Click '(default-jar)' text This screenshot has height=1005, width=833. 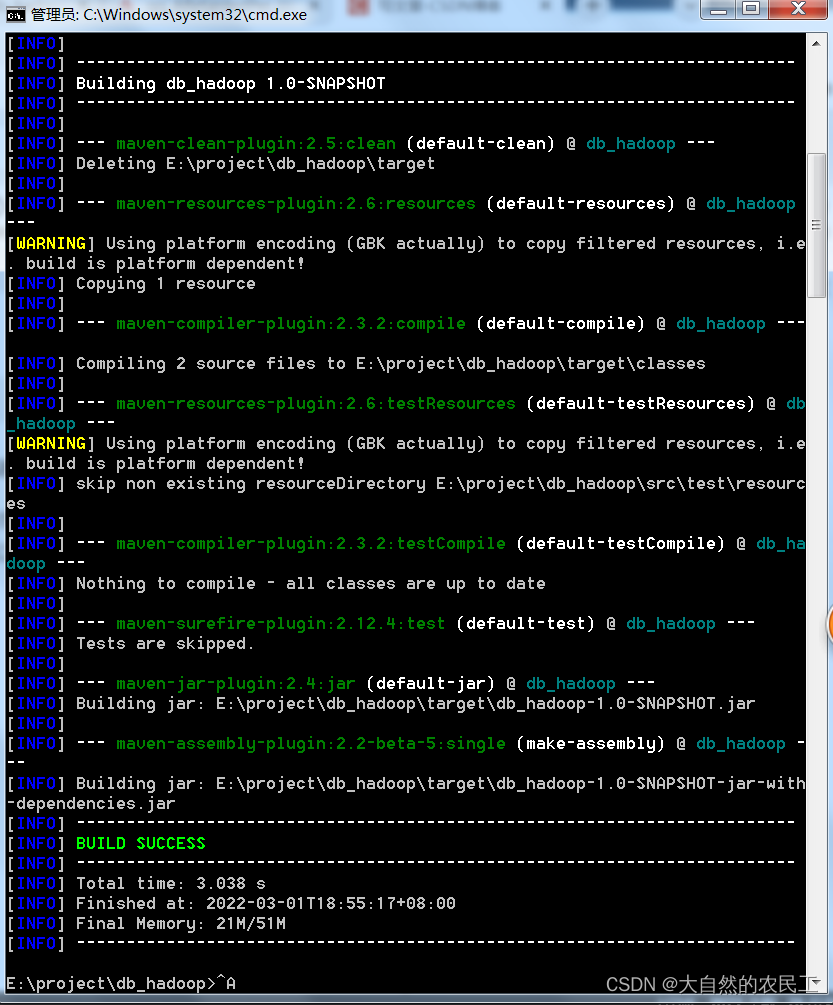tap(431, 684)
